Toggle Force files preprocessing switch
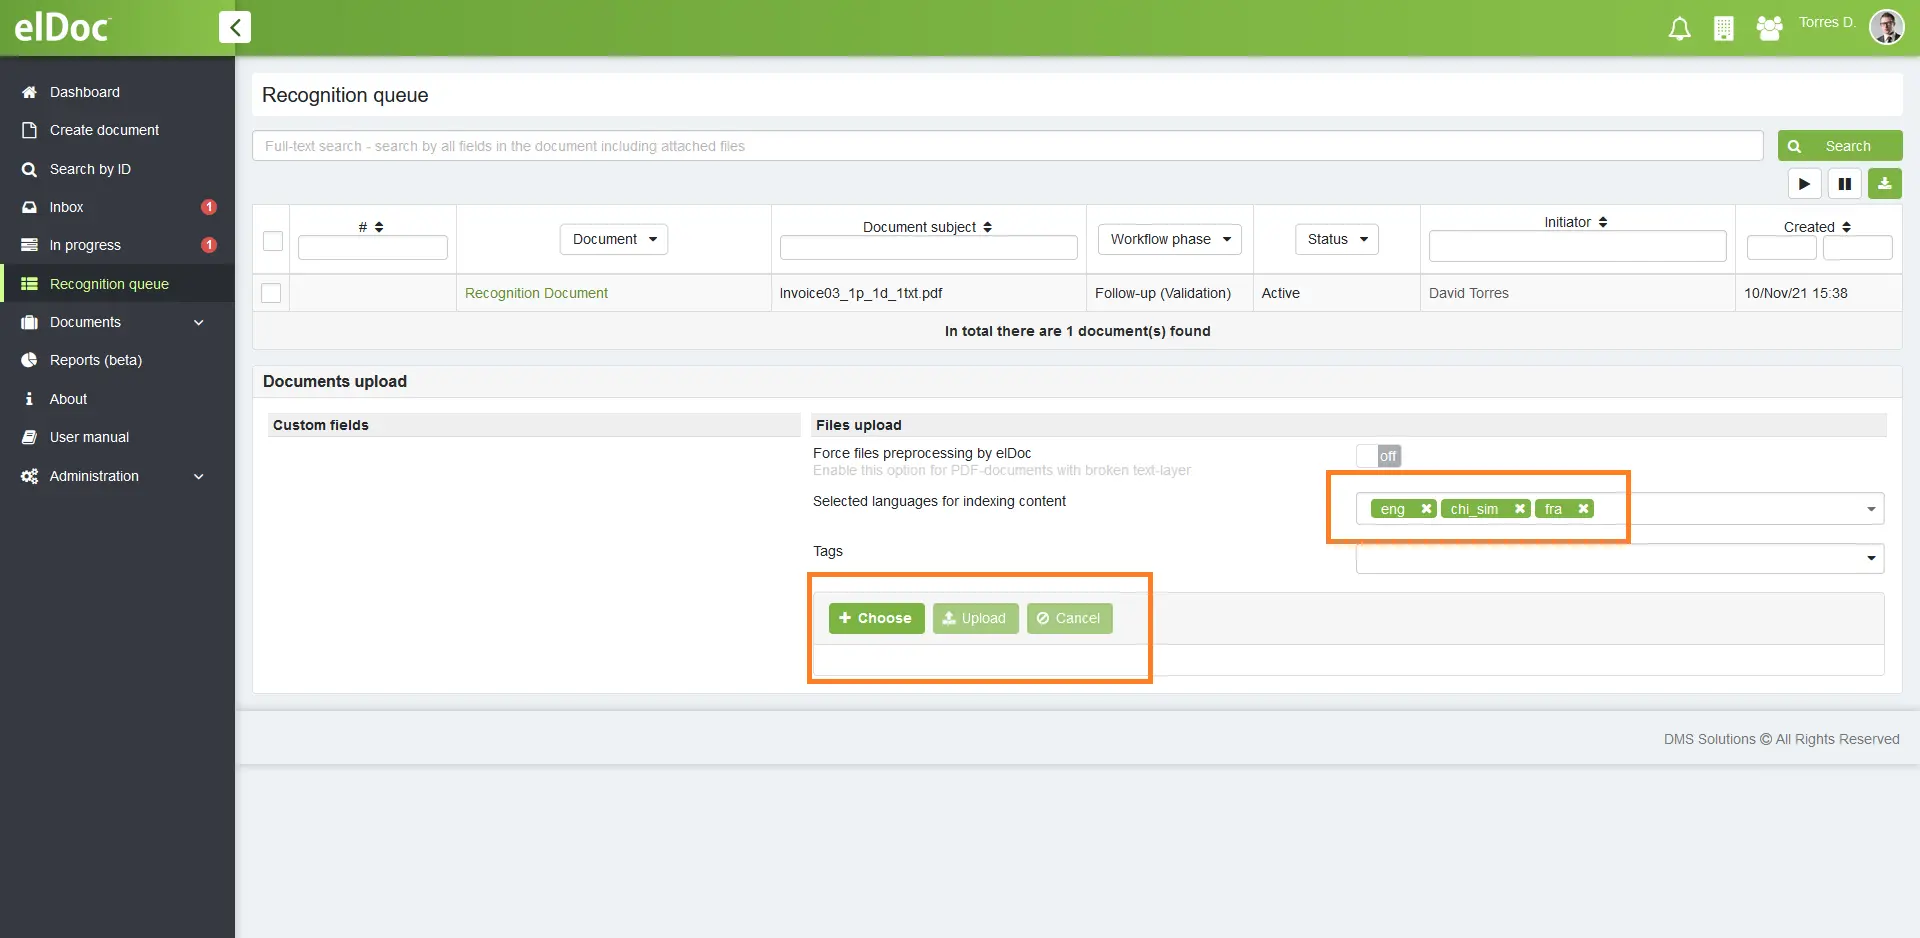The image size is (1920, 938). click(x=1379, y=456)
